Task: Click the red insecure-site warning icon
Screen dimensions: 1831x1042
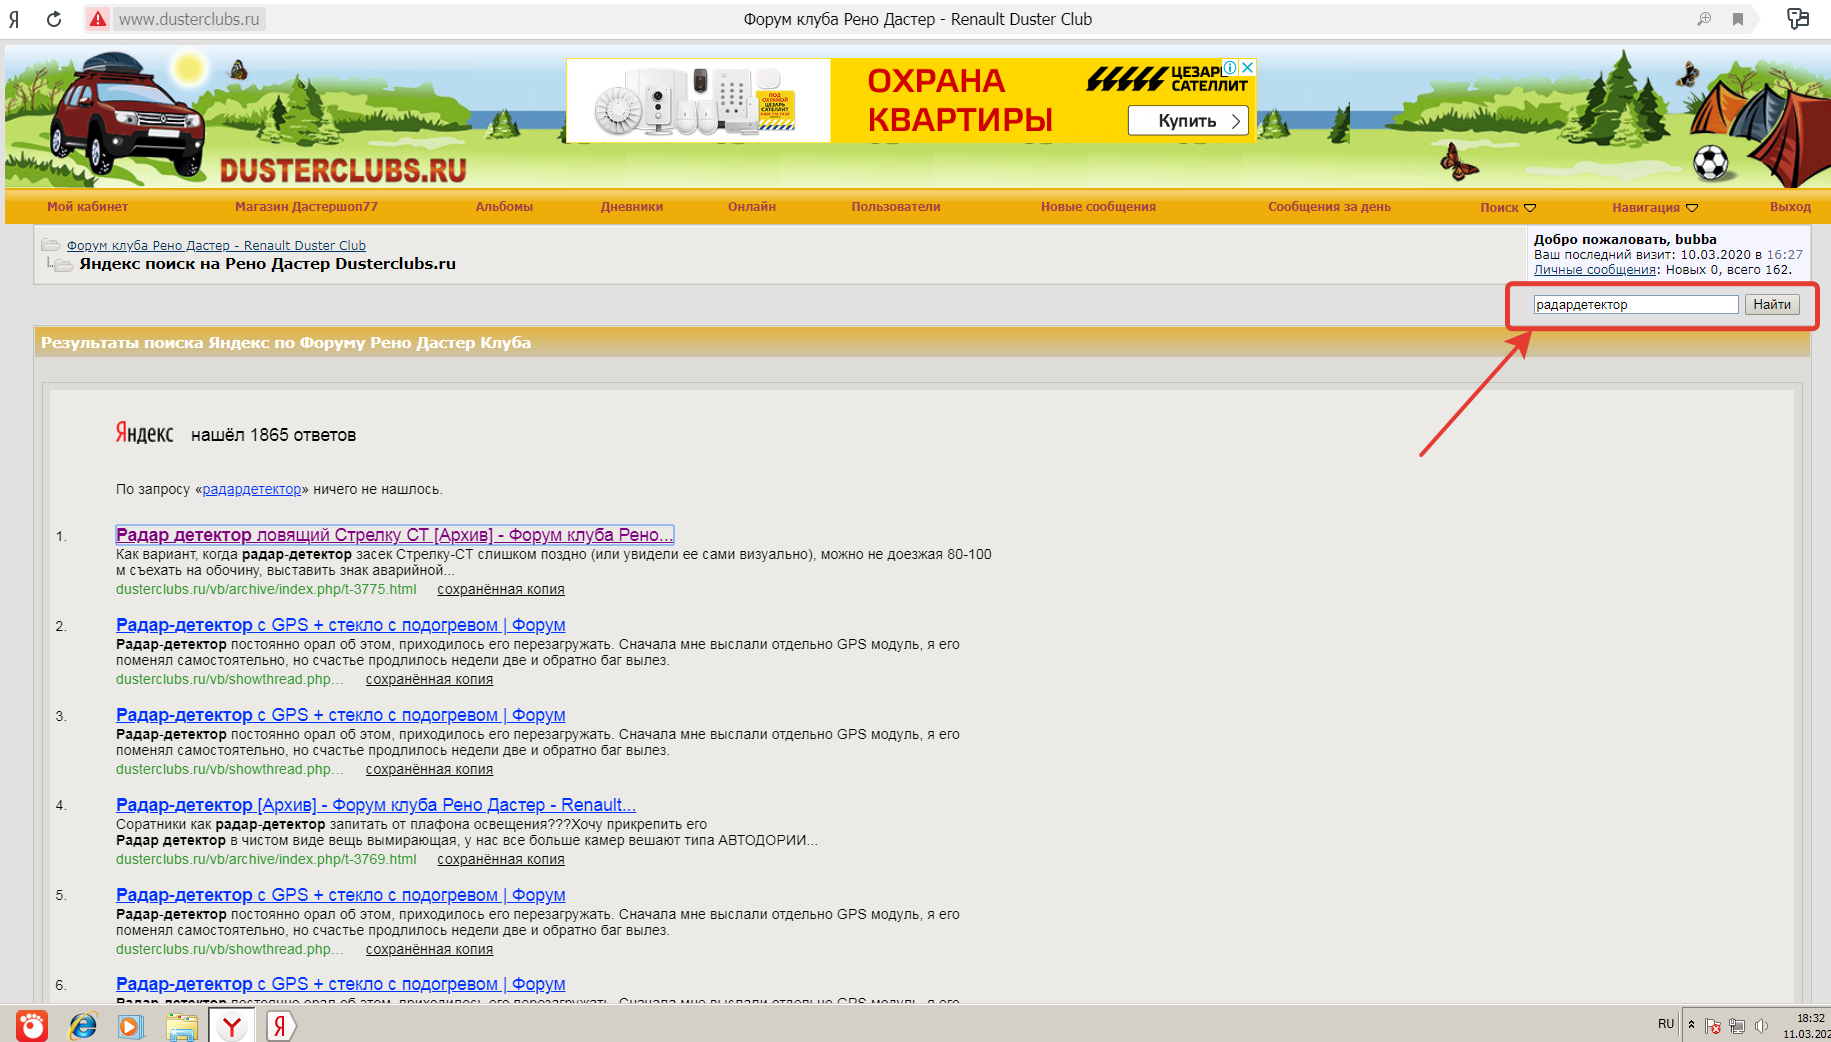Action: tap(97, 19)
